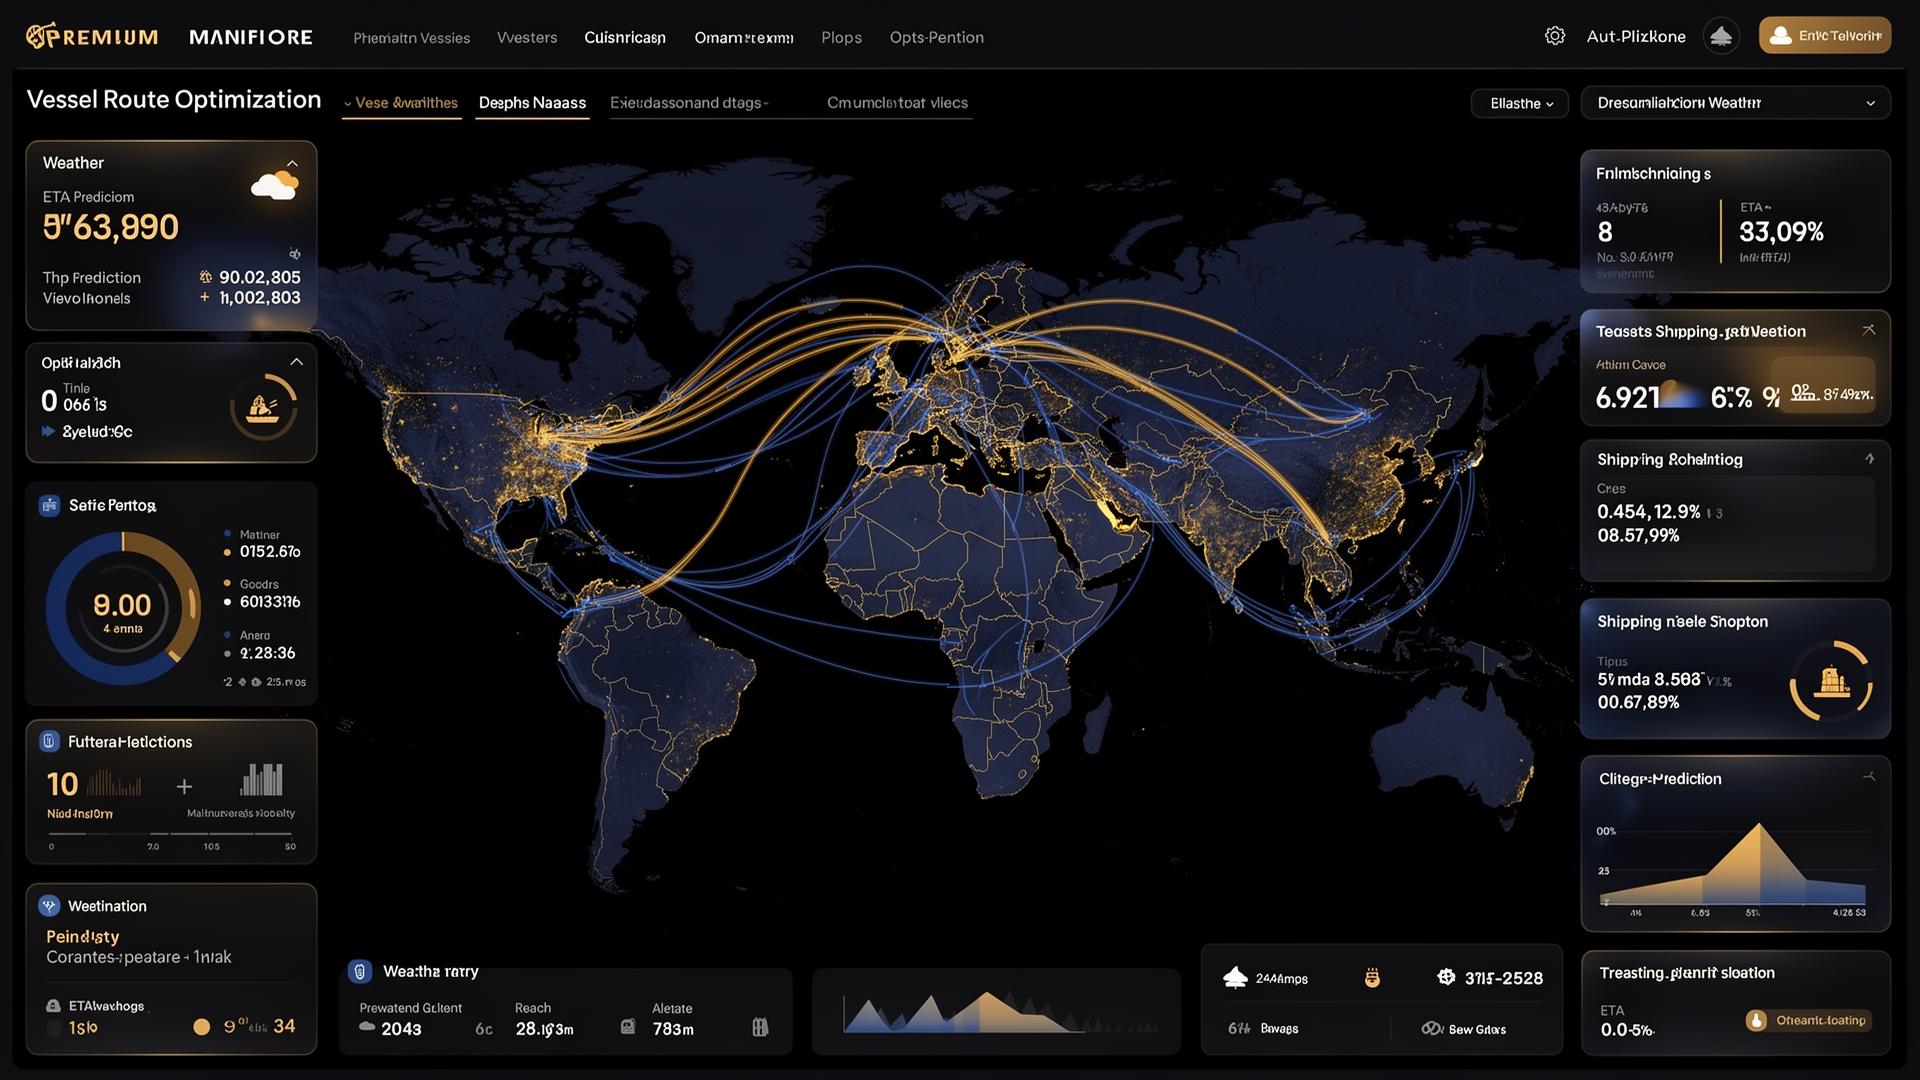Select the 6ľł Bawags entry
This screenshot has width=1920, height=1080.
coord(1263,1028)
